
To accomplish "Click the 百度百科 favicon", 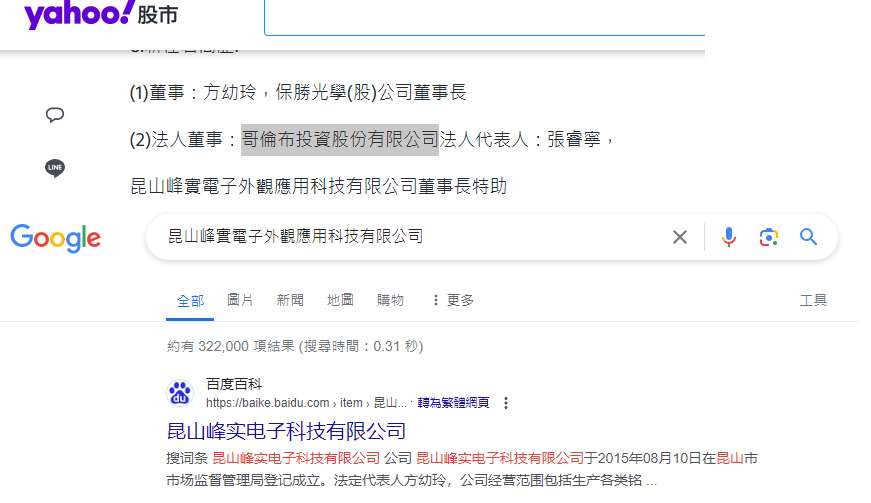I will point(180,393).
